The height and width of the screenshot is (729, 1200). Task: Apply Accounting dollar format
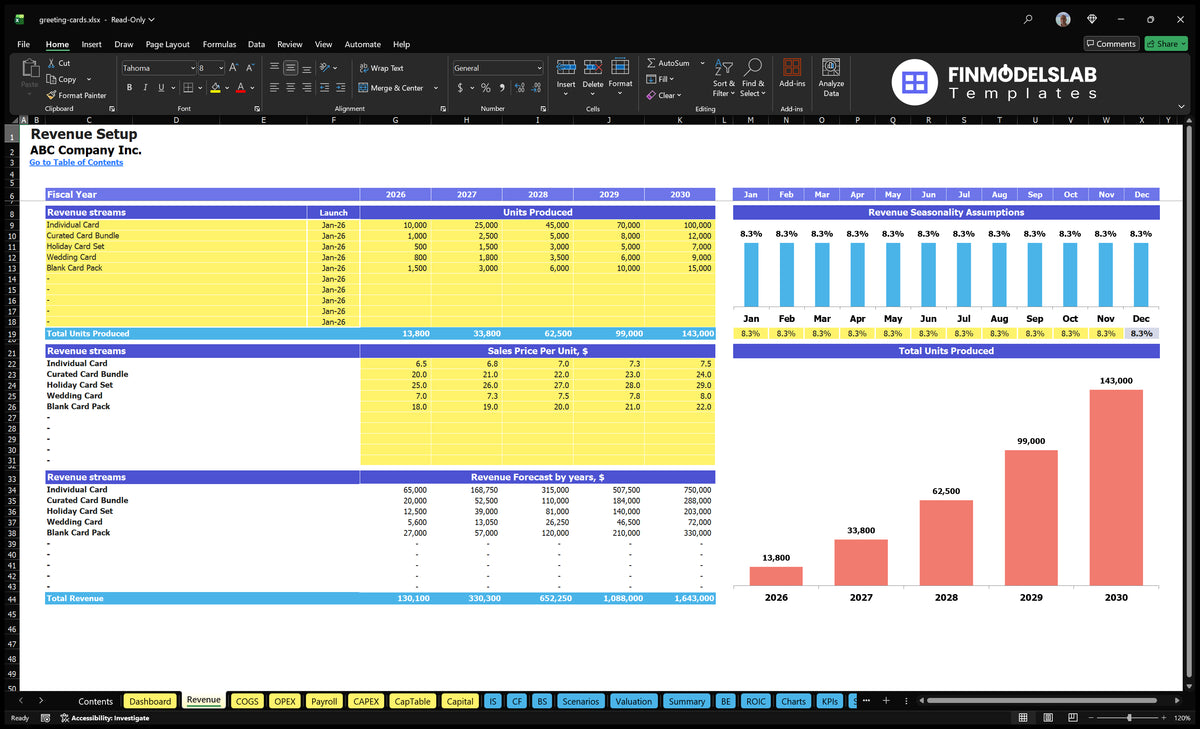tap(460, 88)
